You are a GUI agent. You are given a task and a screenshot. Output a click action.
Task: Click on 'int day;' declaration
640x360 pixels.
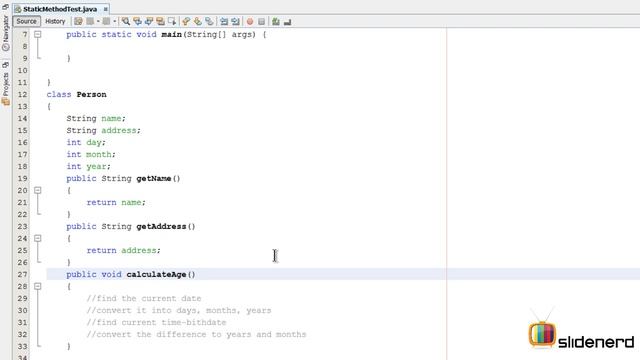86,142
